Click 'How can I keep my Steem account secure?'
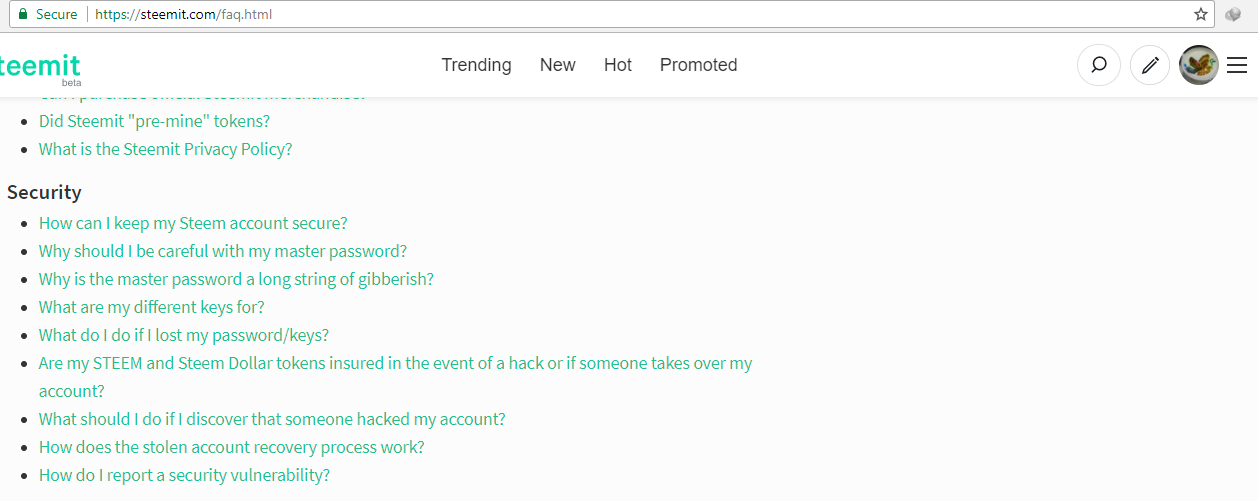 click(x=193, y=223)
